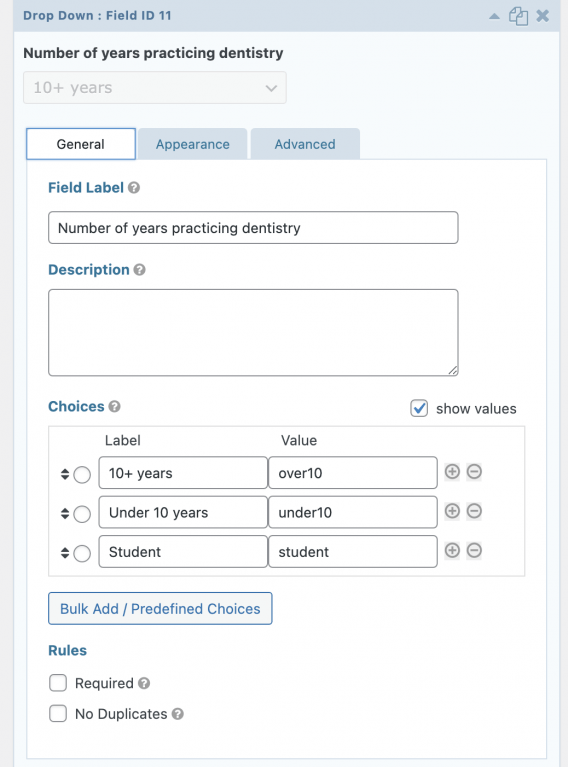Click the Choices help question mark icon

coord(114,406)
